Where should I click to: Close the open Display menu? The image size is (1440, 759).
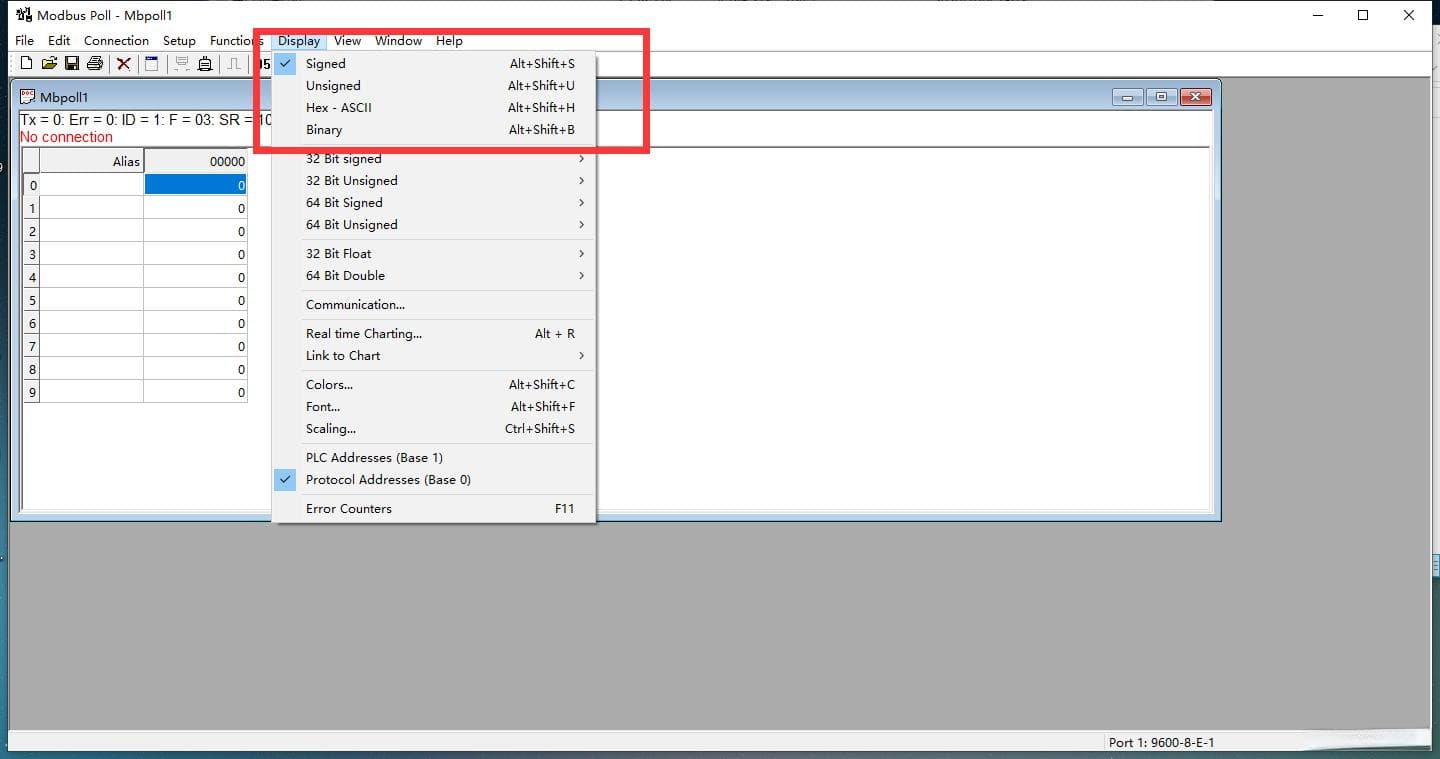pos(299,41)
